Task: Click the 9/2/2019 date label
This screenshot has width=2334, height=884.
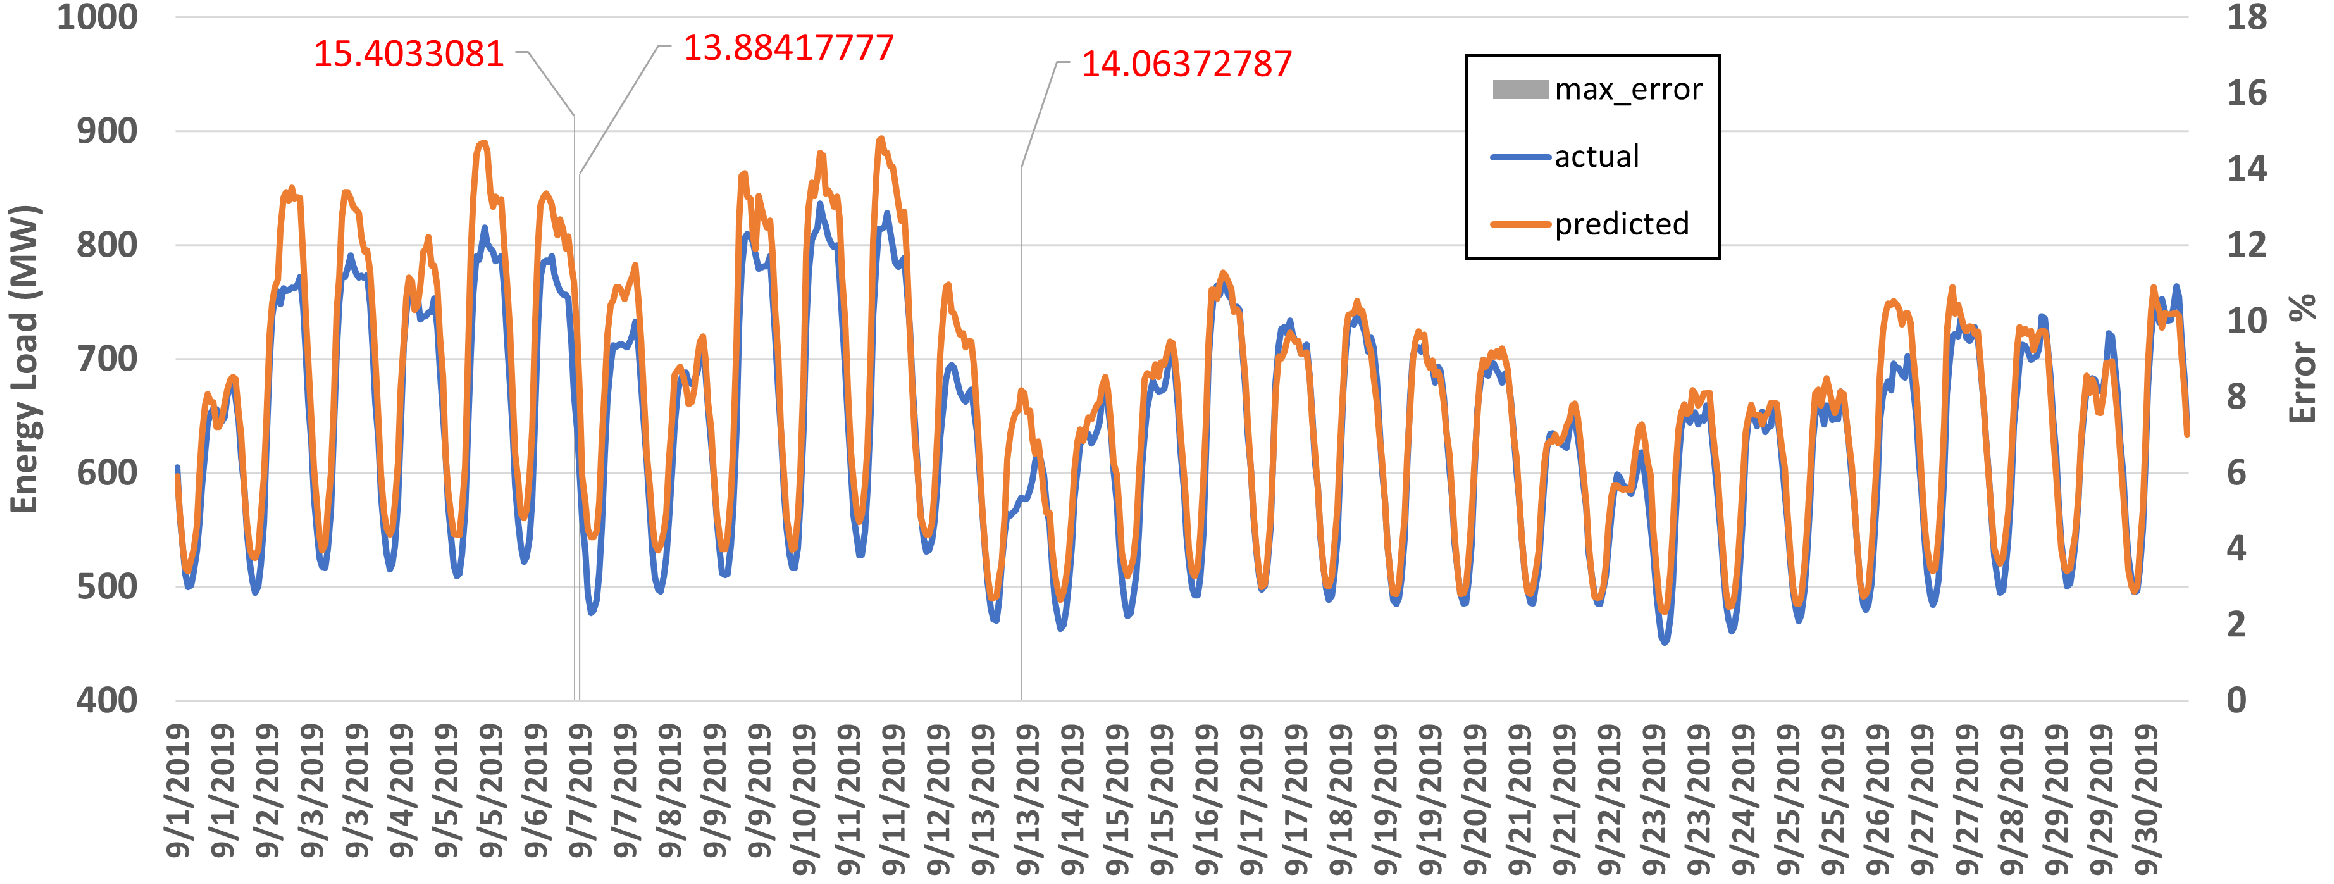Action: click(x=267, y=792)
